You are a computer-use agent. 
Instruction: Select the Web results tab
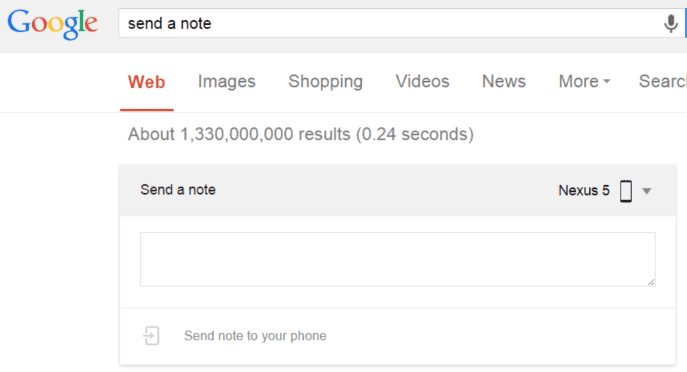pyautogui.click(x=147, y=82)
